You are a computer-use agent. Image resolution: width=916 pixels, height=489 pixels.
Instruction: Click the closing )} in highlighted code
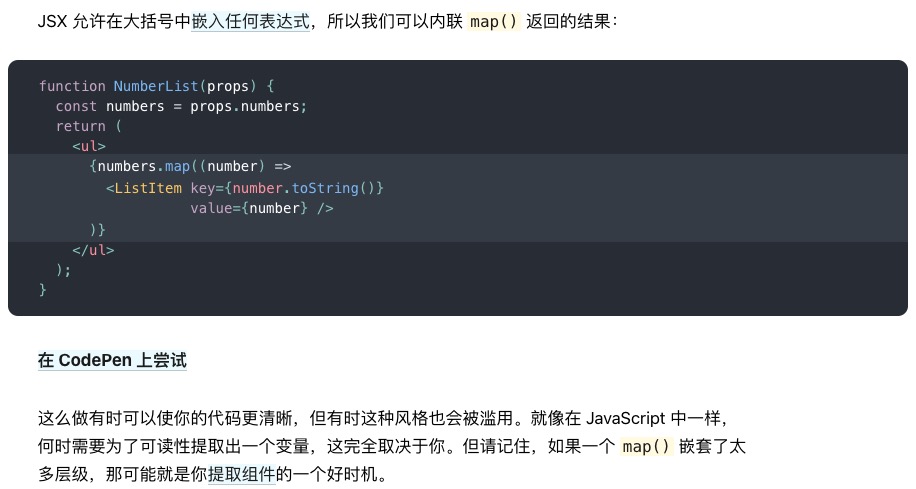(x=98, y=230)
